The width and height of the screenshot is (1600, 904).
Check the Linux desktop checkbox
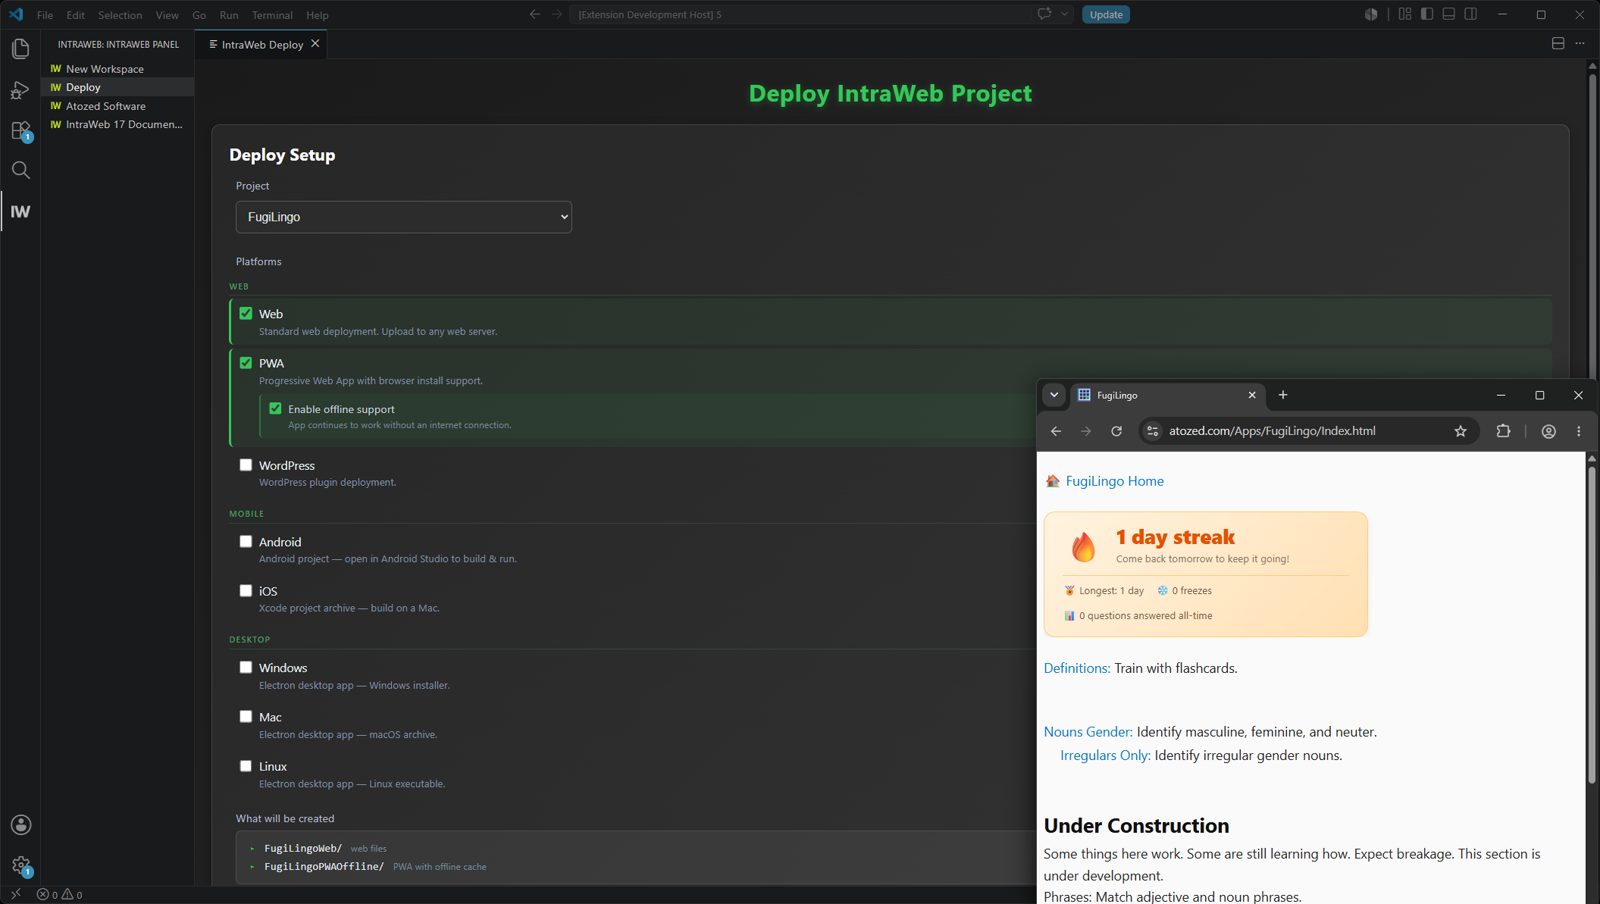click(x=246, y=766)
